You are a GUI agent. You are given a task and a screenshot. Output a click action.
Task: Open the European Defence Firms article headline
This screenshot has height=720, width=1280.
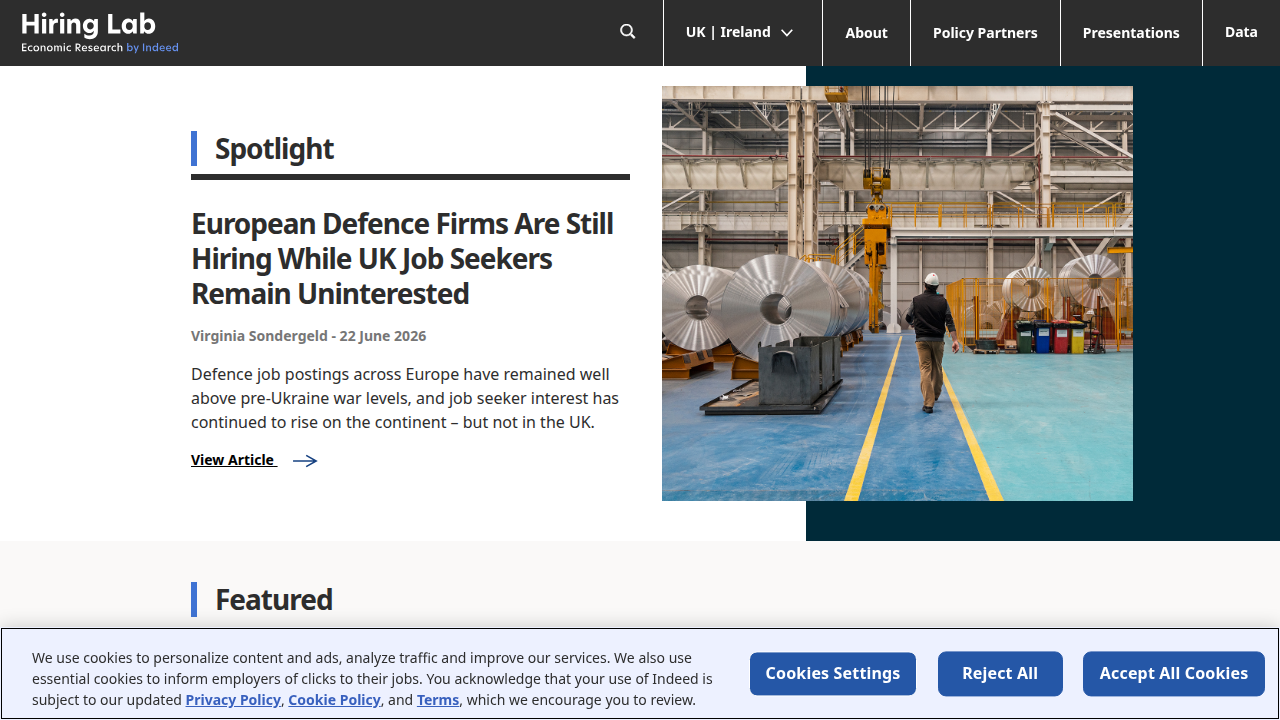[x=402, y=258]
